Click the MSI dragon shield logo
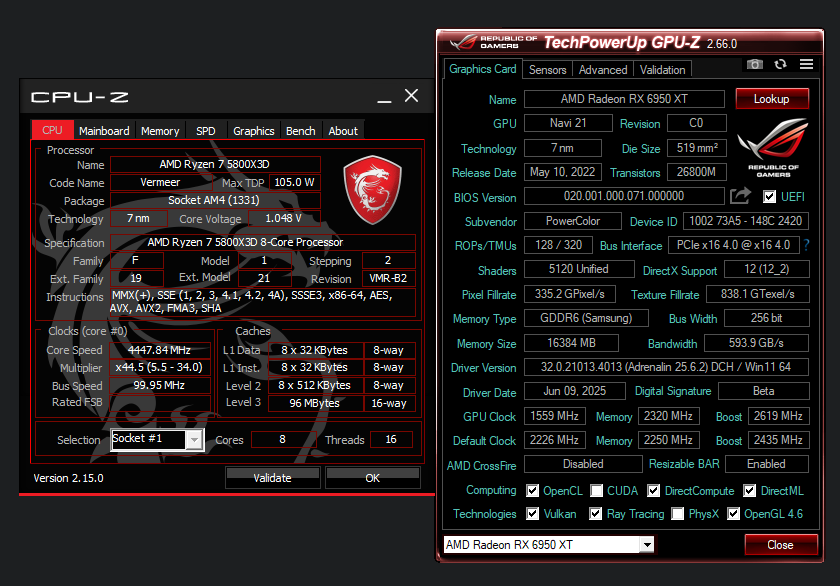Image resolution: width=840 pixels, height=586 pixels. [x=372, y=190]
